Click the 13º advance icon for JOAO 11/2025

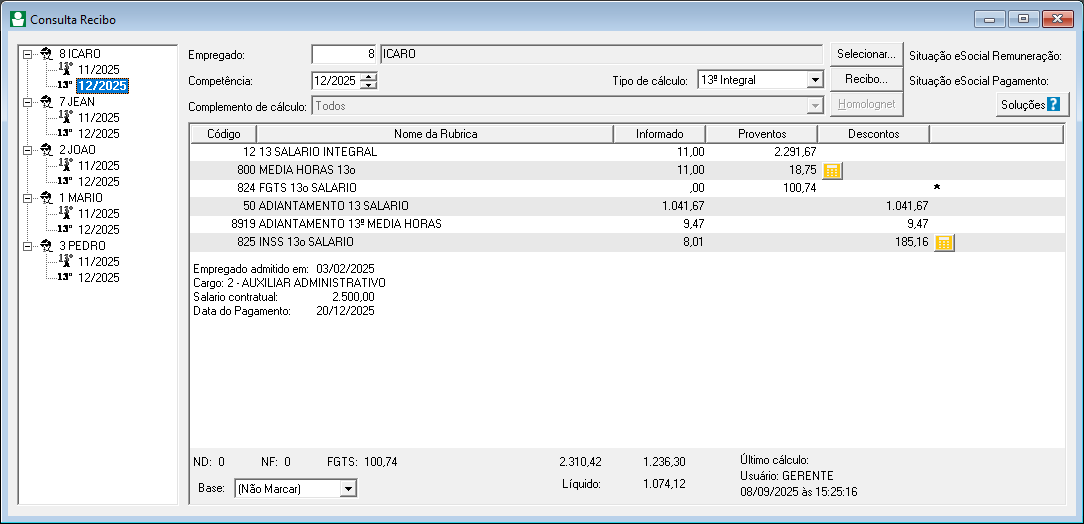[65, 165]
